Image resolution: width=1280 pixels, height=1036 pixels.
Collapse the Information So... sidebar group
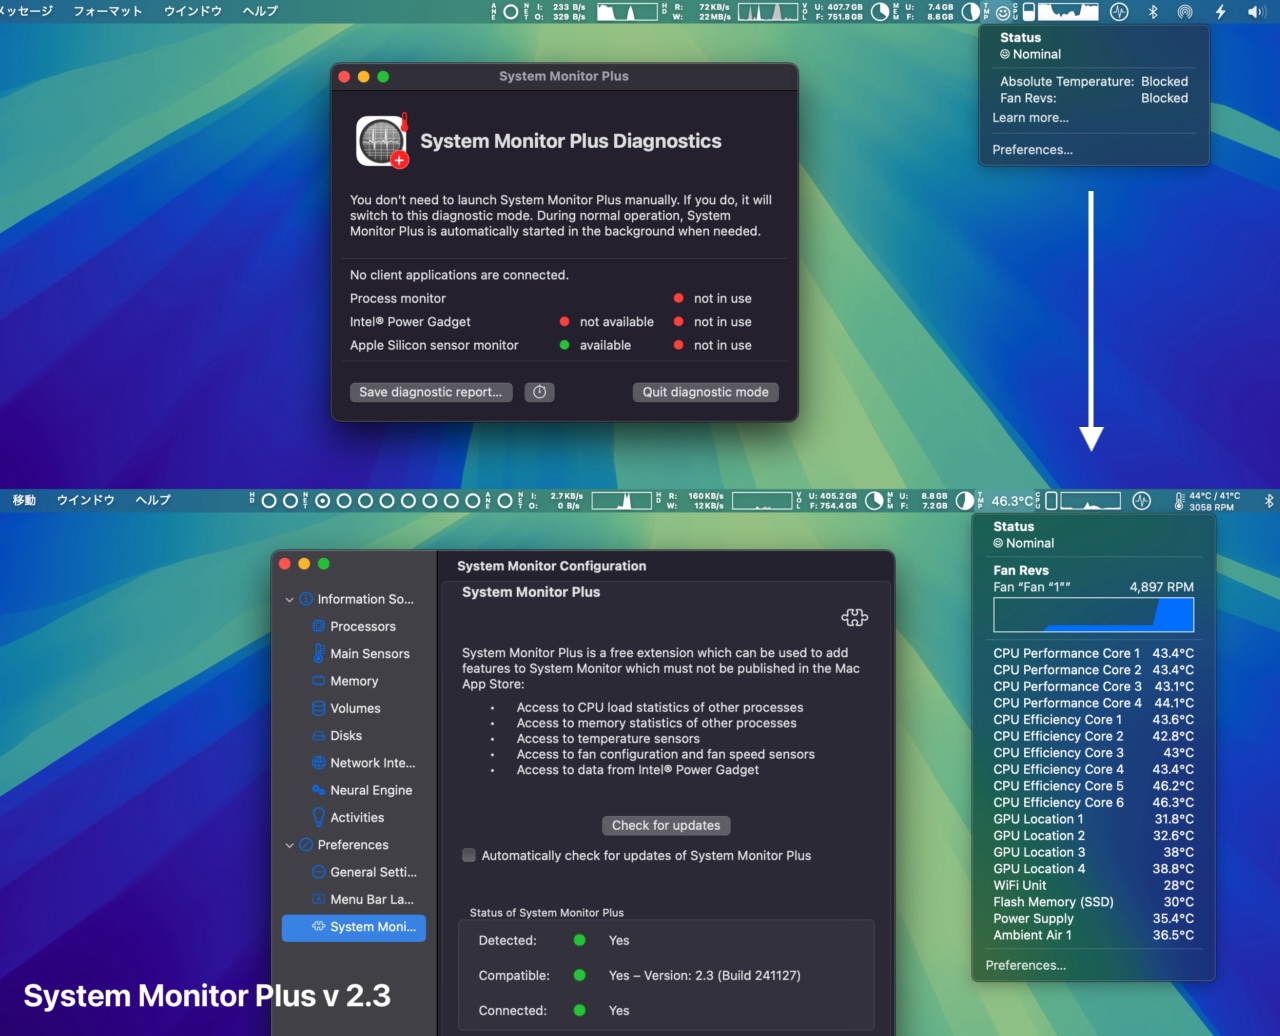289,599
